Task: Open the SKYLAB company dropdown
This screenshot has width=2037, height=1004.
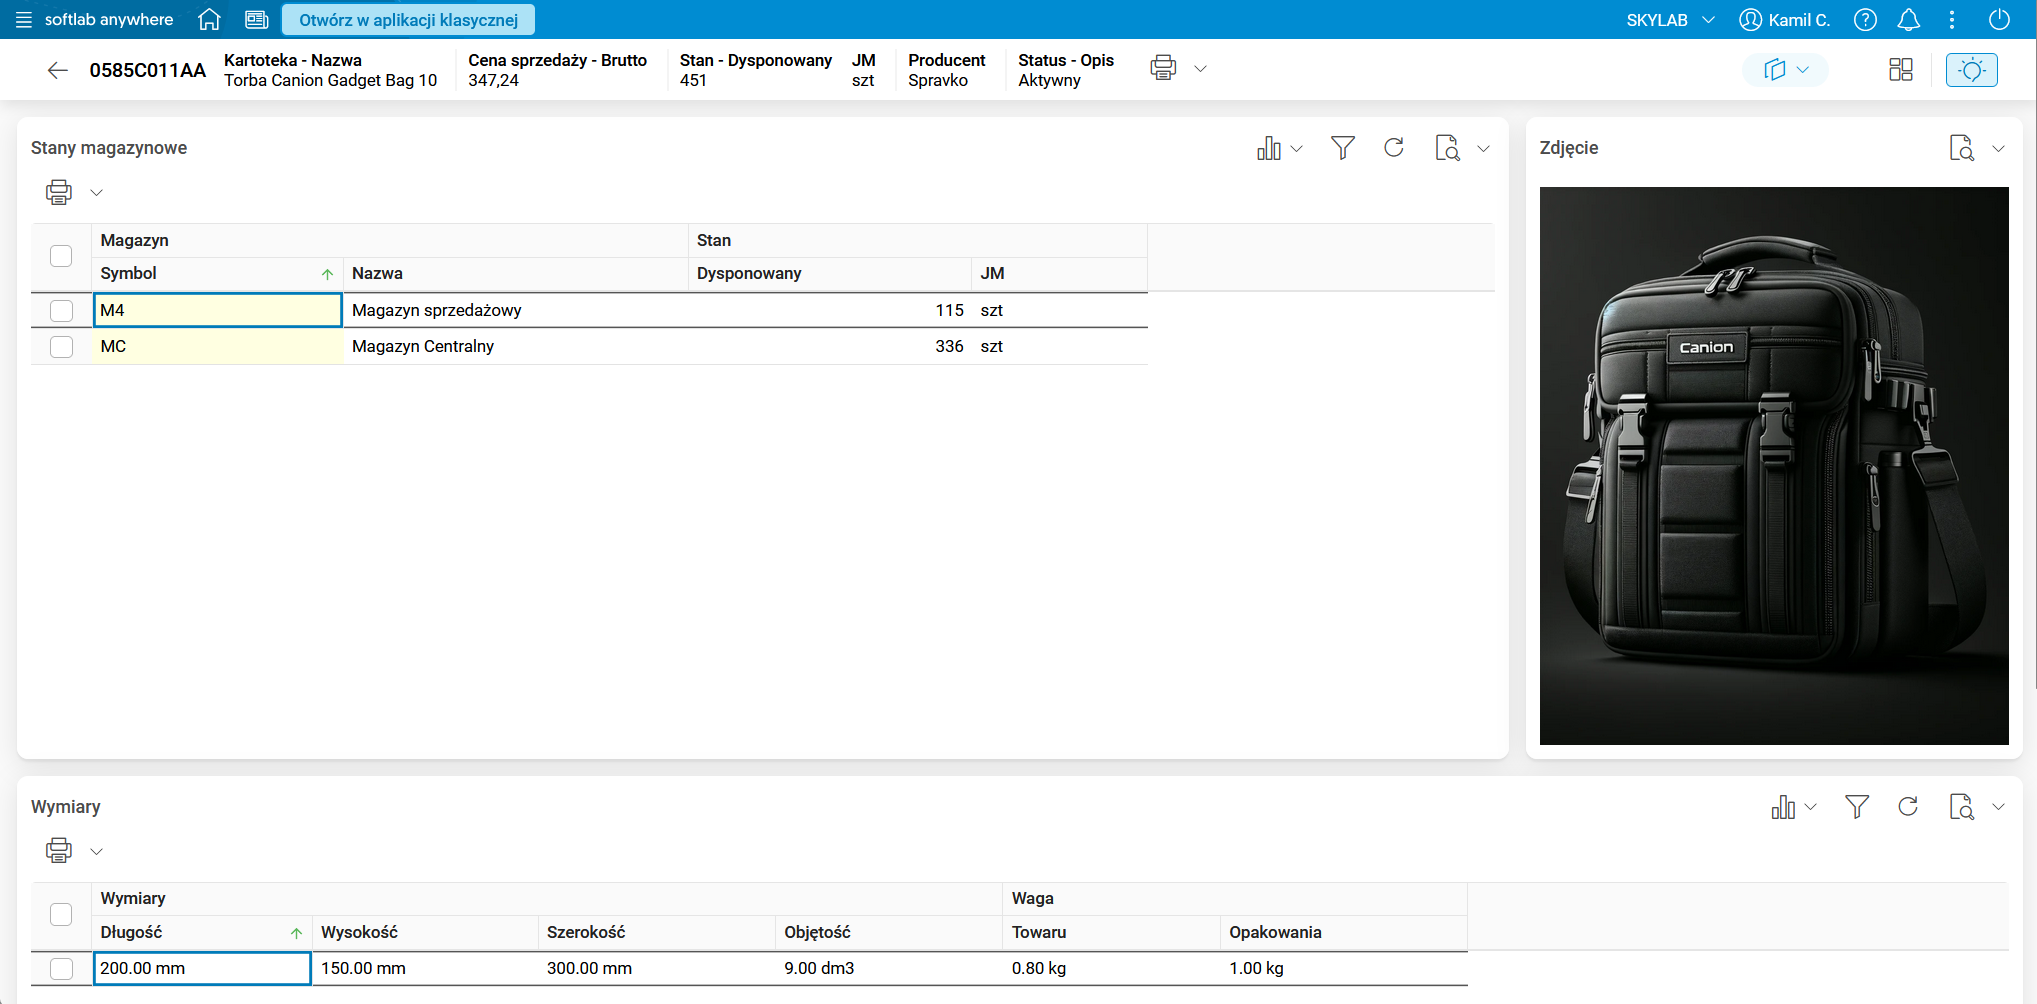Action: 1670,20
